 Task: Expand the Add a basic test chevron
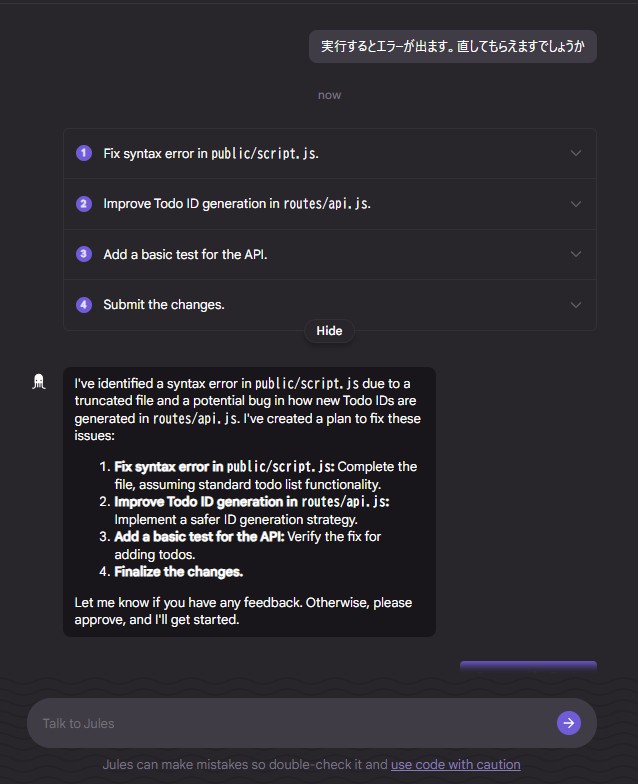575,254
